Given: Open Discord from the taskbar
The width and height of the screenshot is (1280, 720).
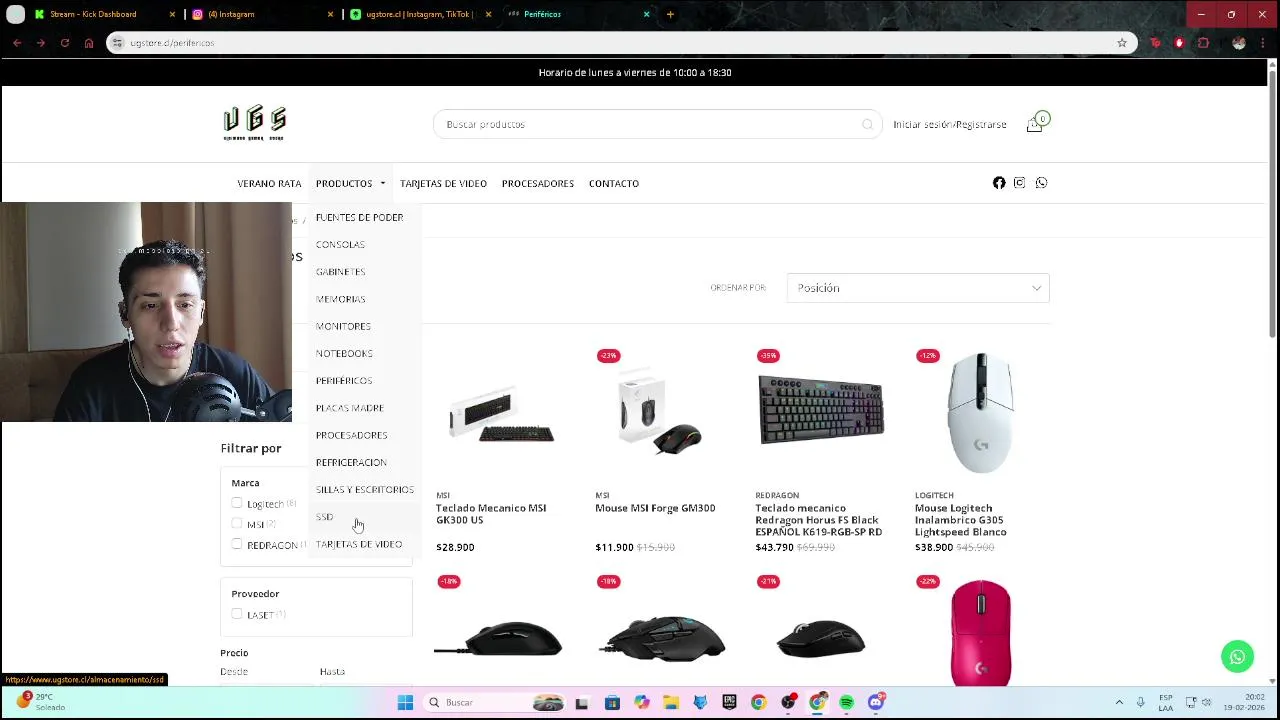Looking at the screenshot, I should pos(876,703).
